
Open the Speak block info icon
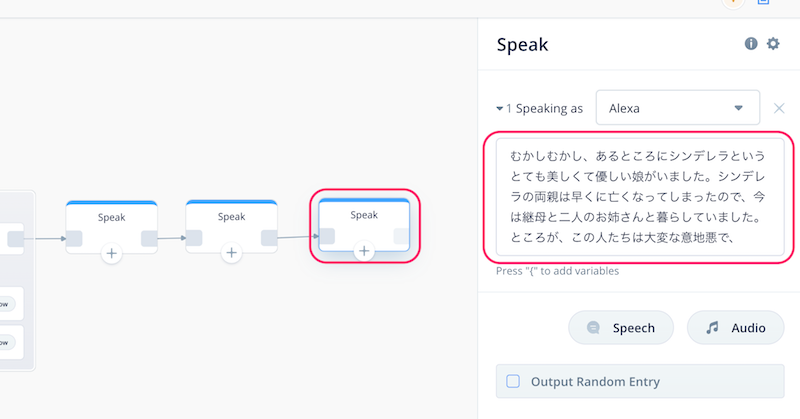tap(751, 44)
